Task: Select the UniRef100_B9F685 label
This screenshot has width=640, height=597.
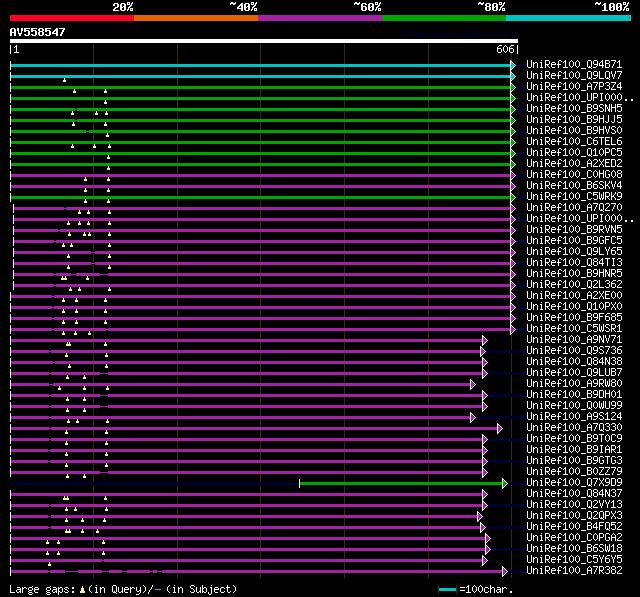Action: (x=574, y=318)
